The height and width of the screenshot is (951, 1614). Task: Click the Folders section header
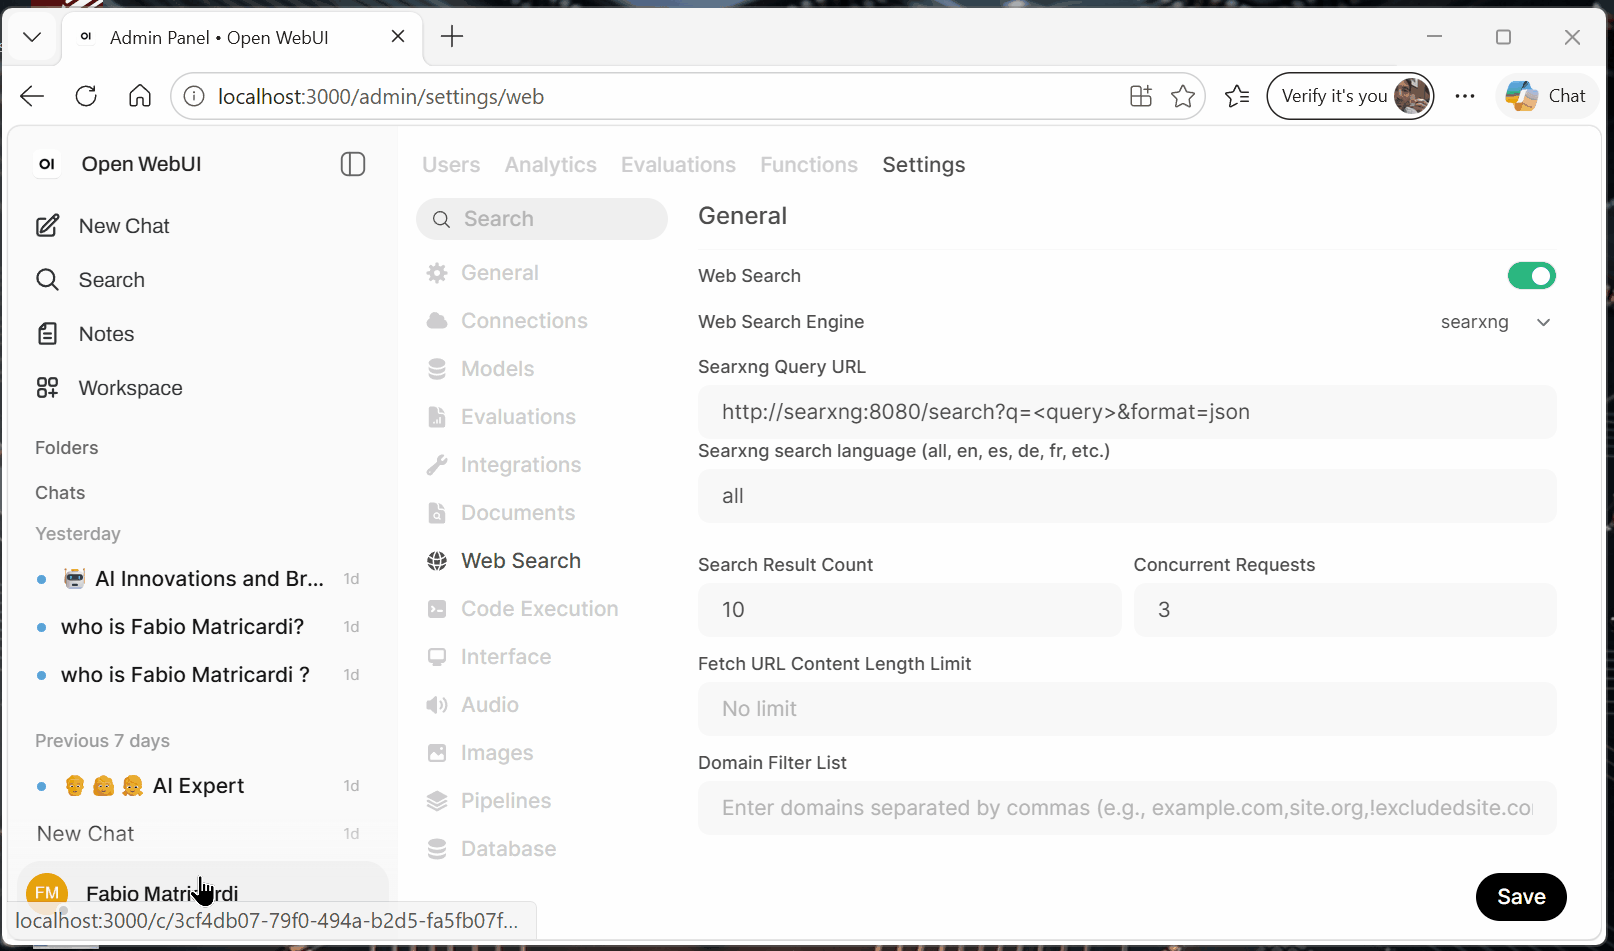(x=67, y=448)
